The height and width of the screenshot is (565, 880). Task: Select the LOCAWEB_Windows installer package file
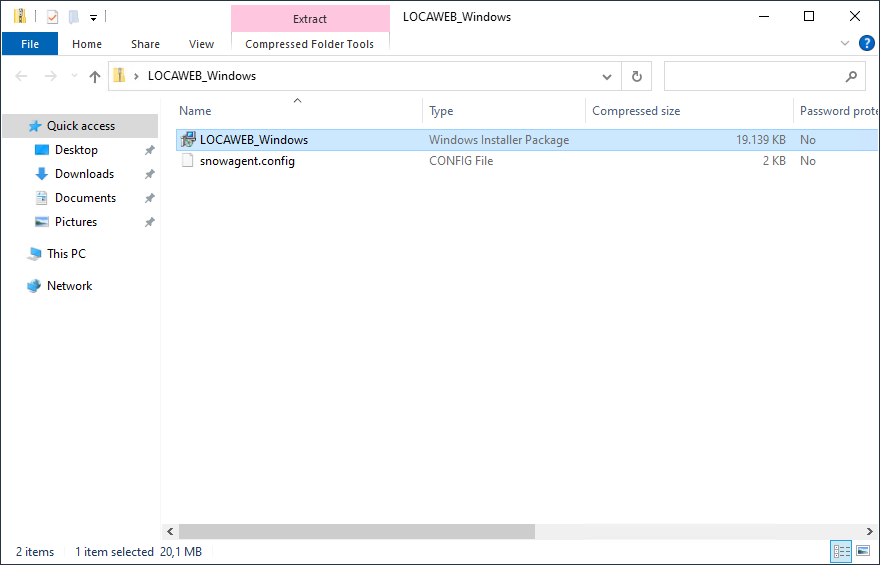[x=526, y=140]
